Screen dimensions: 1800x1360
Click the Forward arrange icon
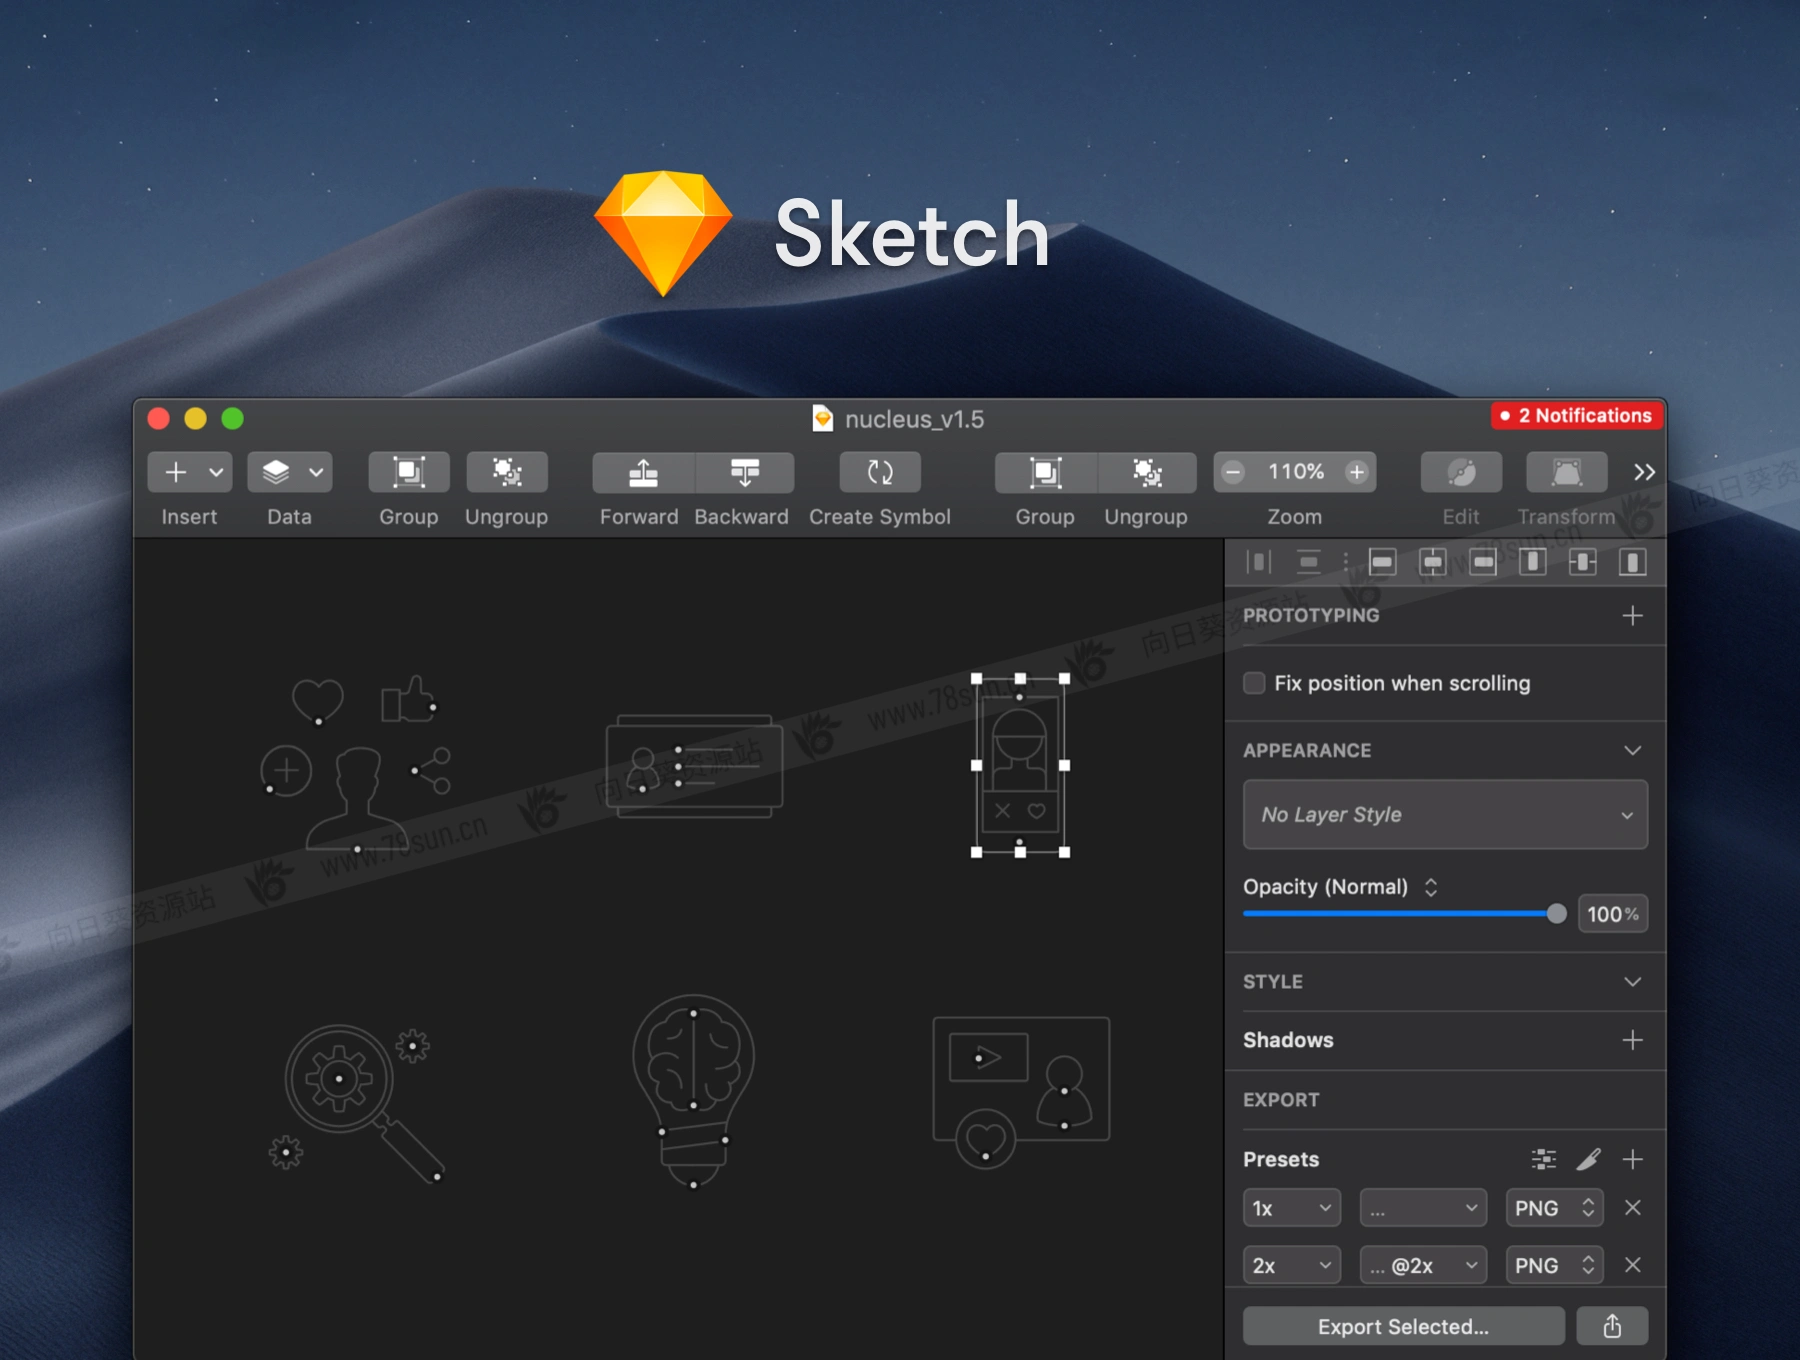click(643, 473)
